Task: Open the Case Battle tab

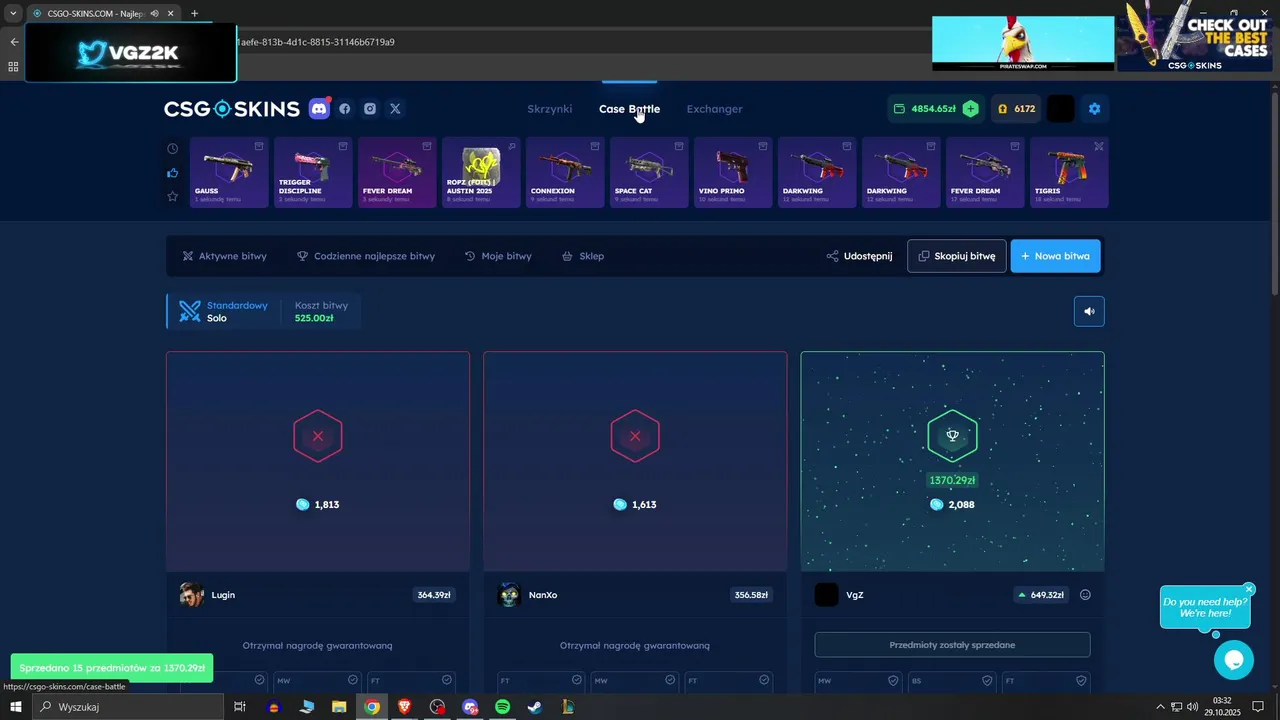Action: pos(629,109)
